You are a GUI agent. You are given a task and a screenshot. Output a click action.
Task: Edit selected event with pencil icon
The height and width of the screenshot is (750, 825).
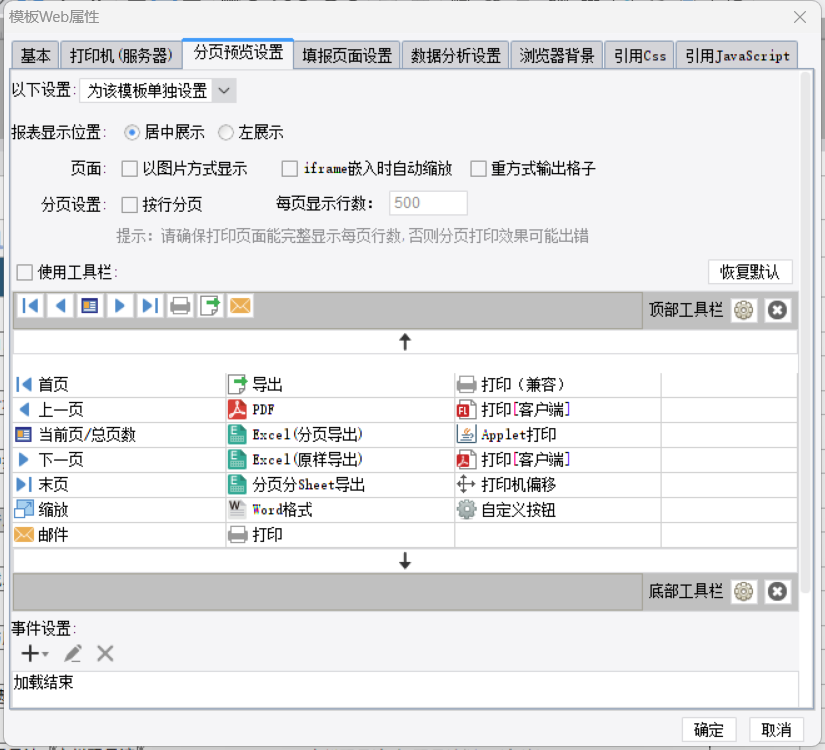(x=73, y=654)
